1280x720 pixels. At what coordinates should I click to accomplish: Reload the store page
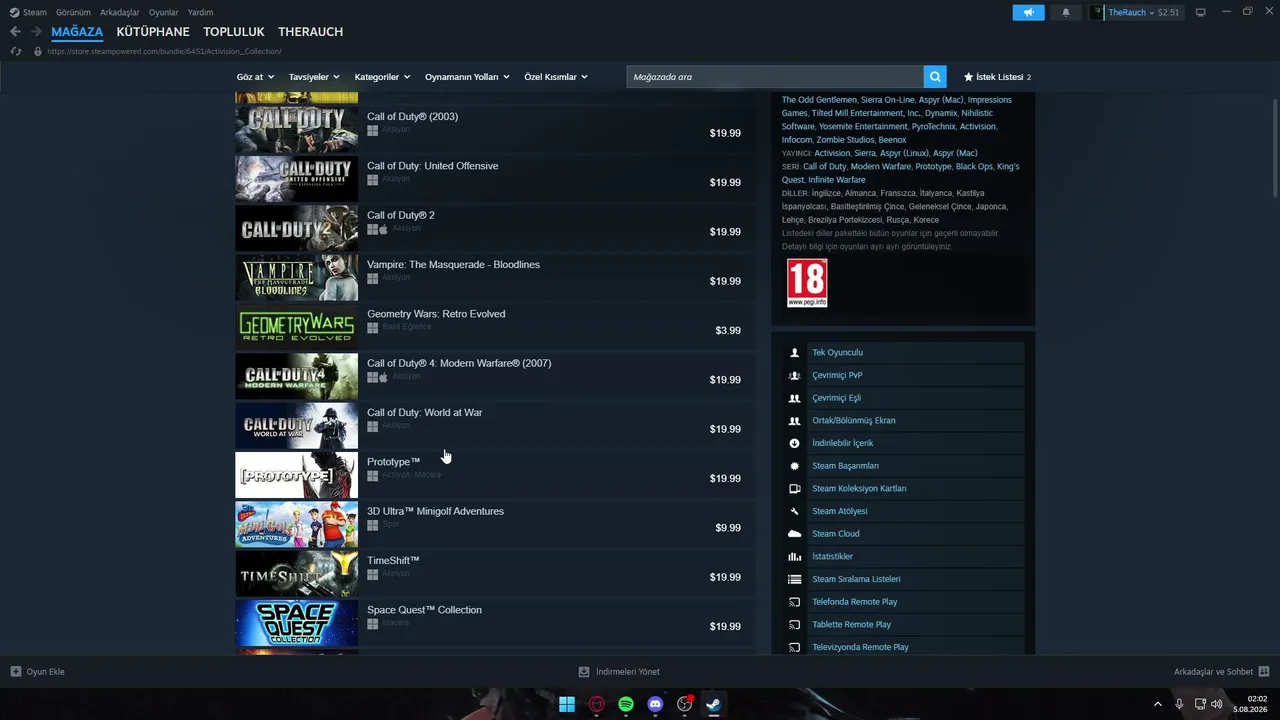[16, 51]
